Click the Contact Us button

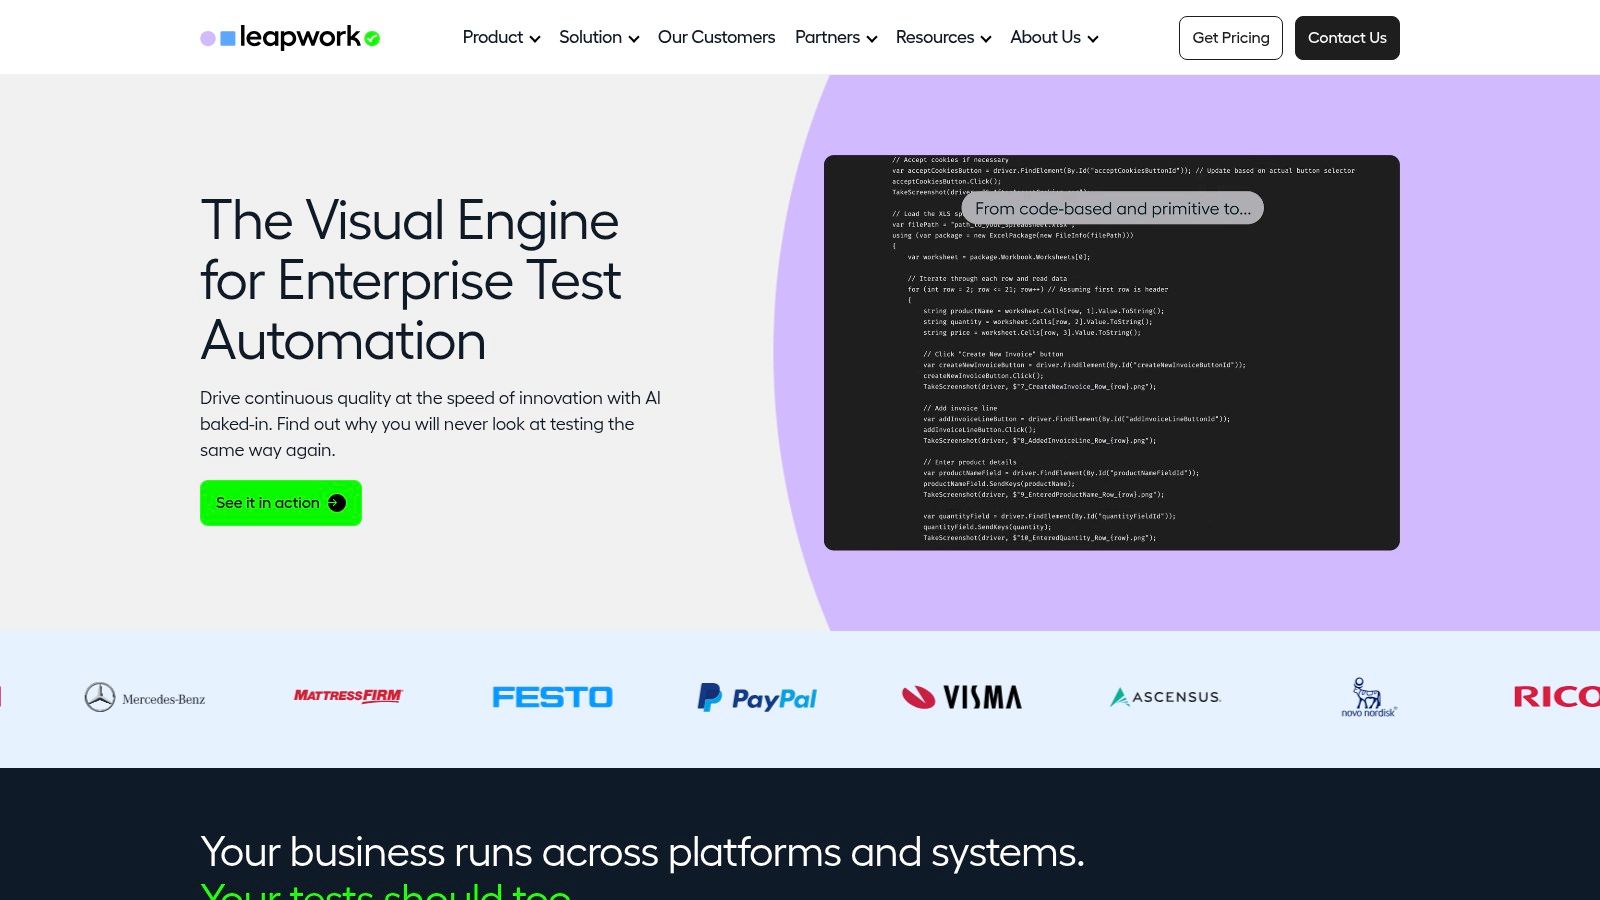coord(1347,38)
